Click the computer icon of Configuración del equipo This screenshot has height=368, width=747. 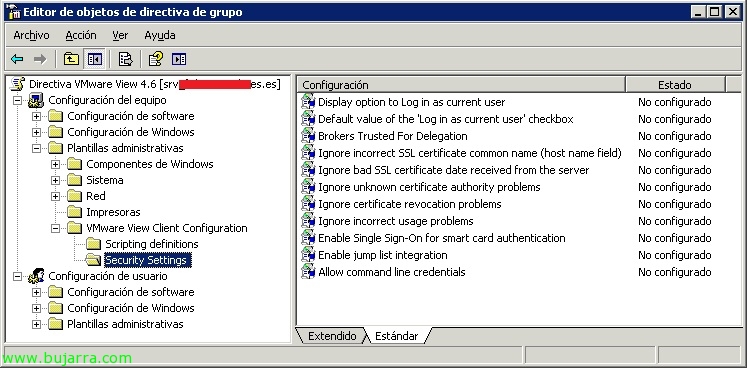click(x=36, y=101)
